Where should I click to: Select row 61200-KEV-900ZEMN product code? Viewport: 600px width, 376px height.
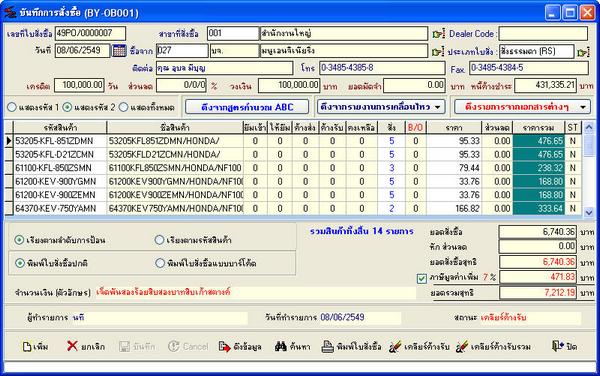coord(60,195)
